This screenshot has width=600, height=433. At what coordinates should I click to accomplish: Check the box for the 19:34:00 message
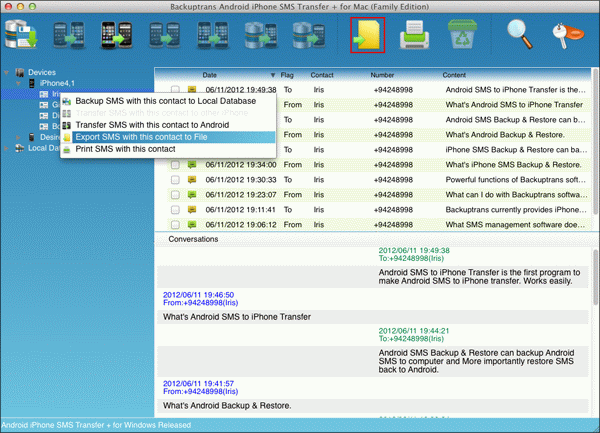coord(175,165)
